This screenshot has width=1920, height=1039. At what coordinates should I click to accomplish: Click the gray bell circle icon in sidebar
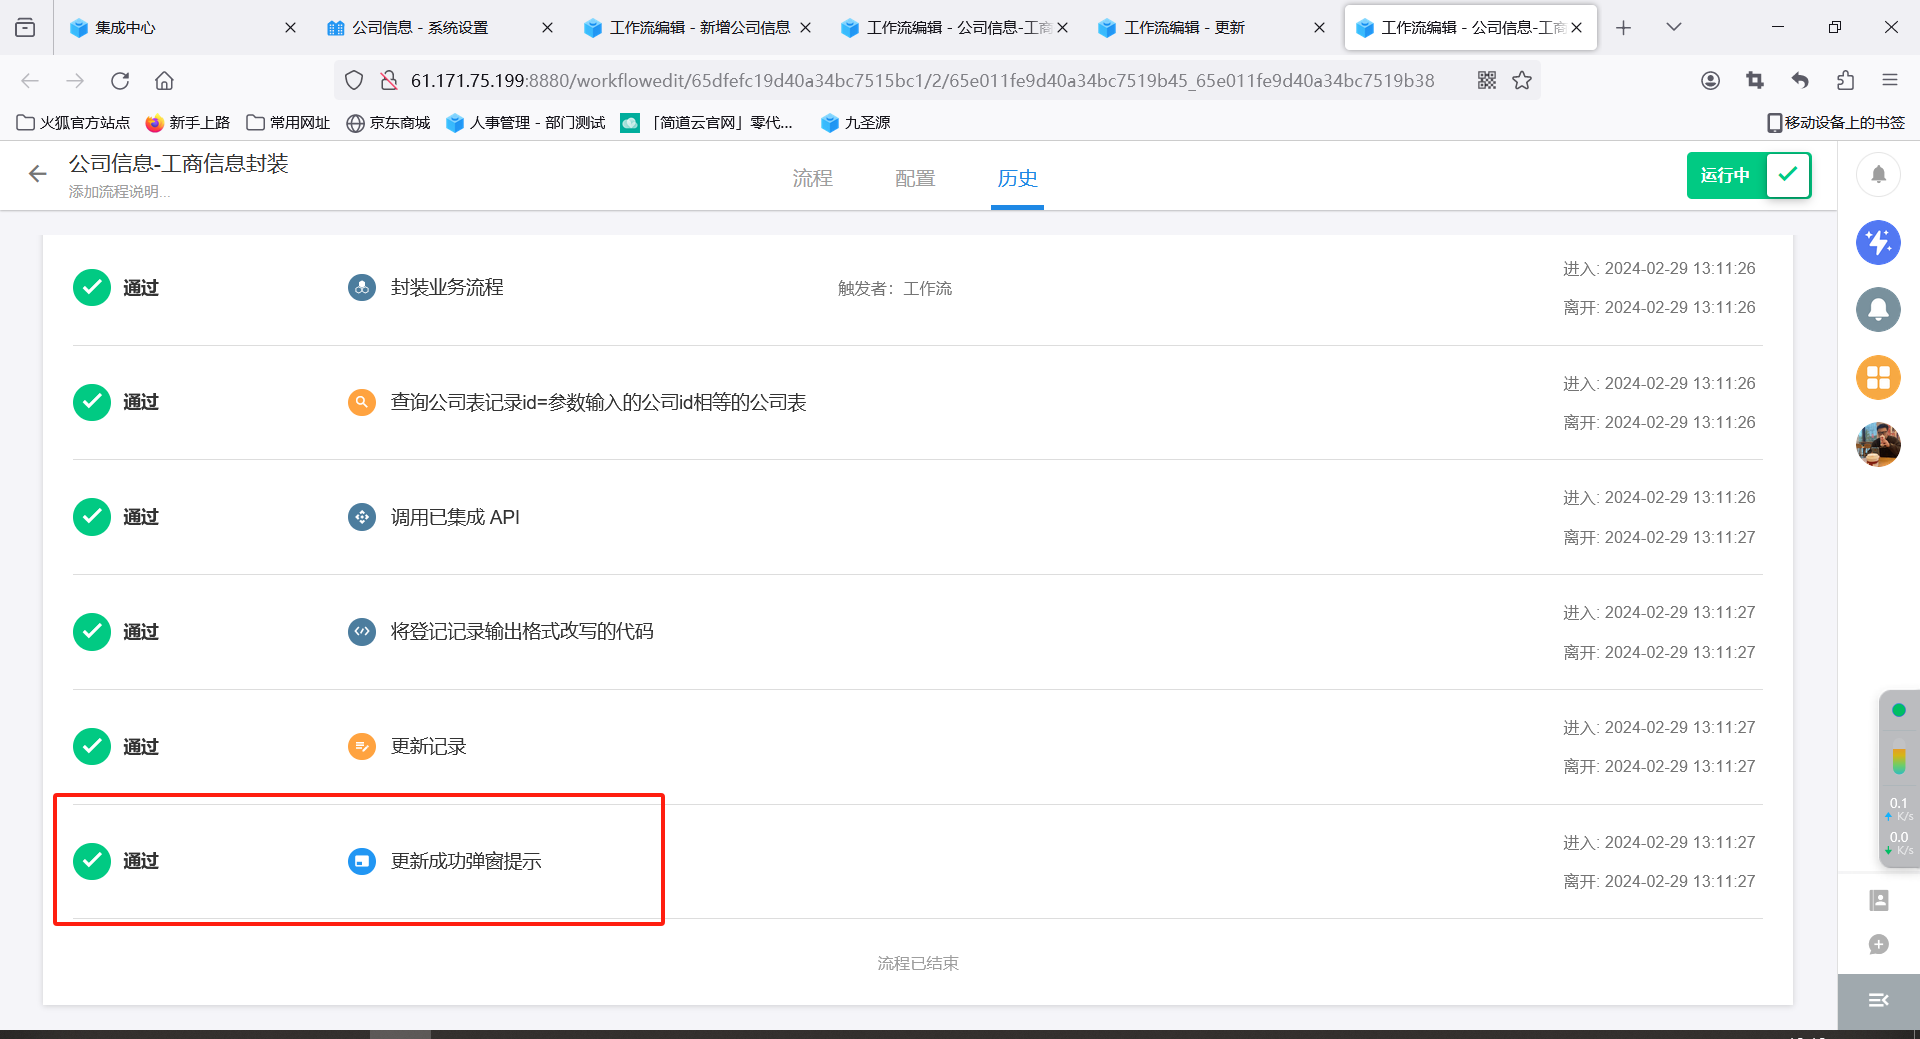pos(1878,309)
